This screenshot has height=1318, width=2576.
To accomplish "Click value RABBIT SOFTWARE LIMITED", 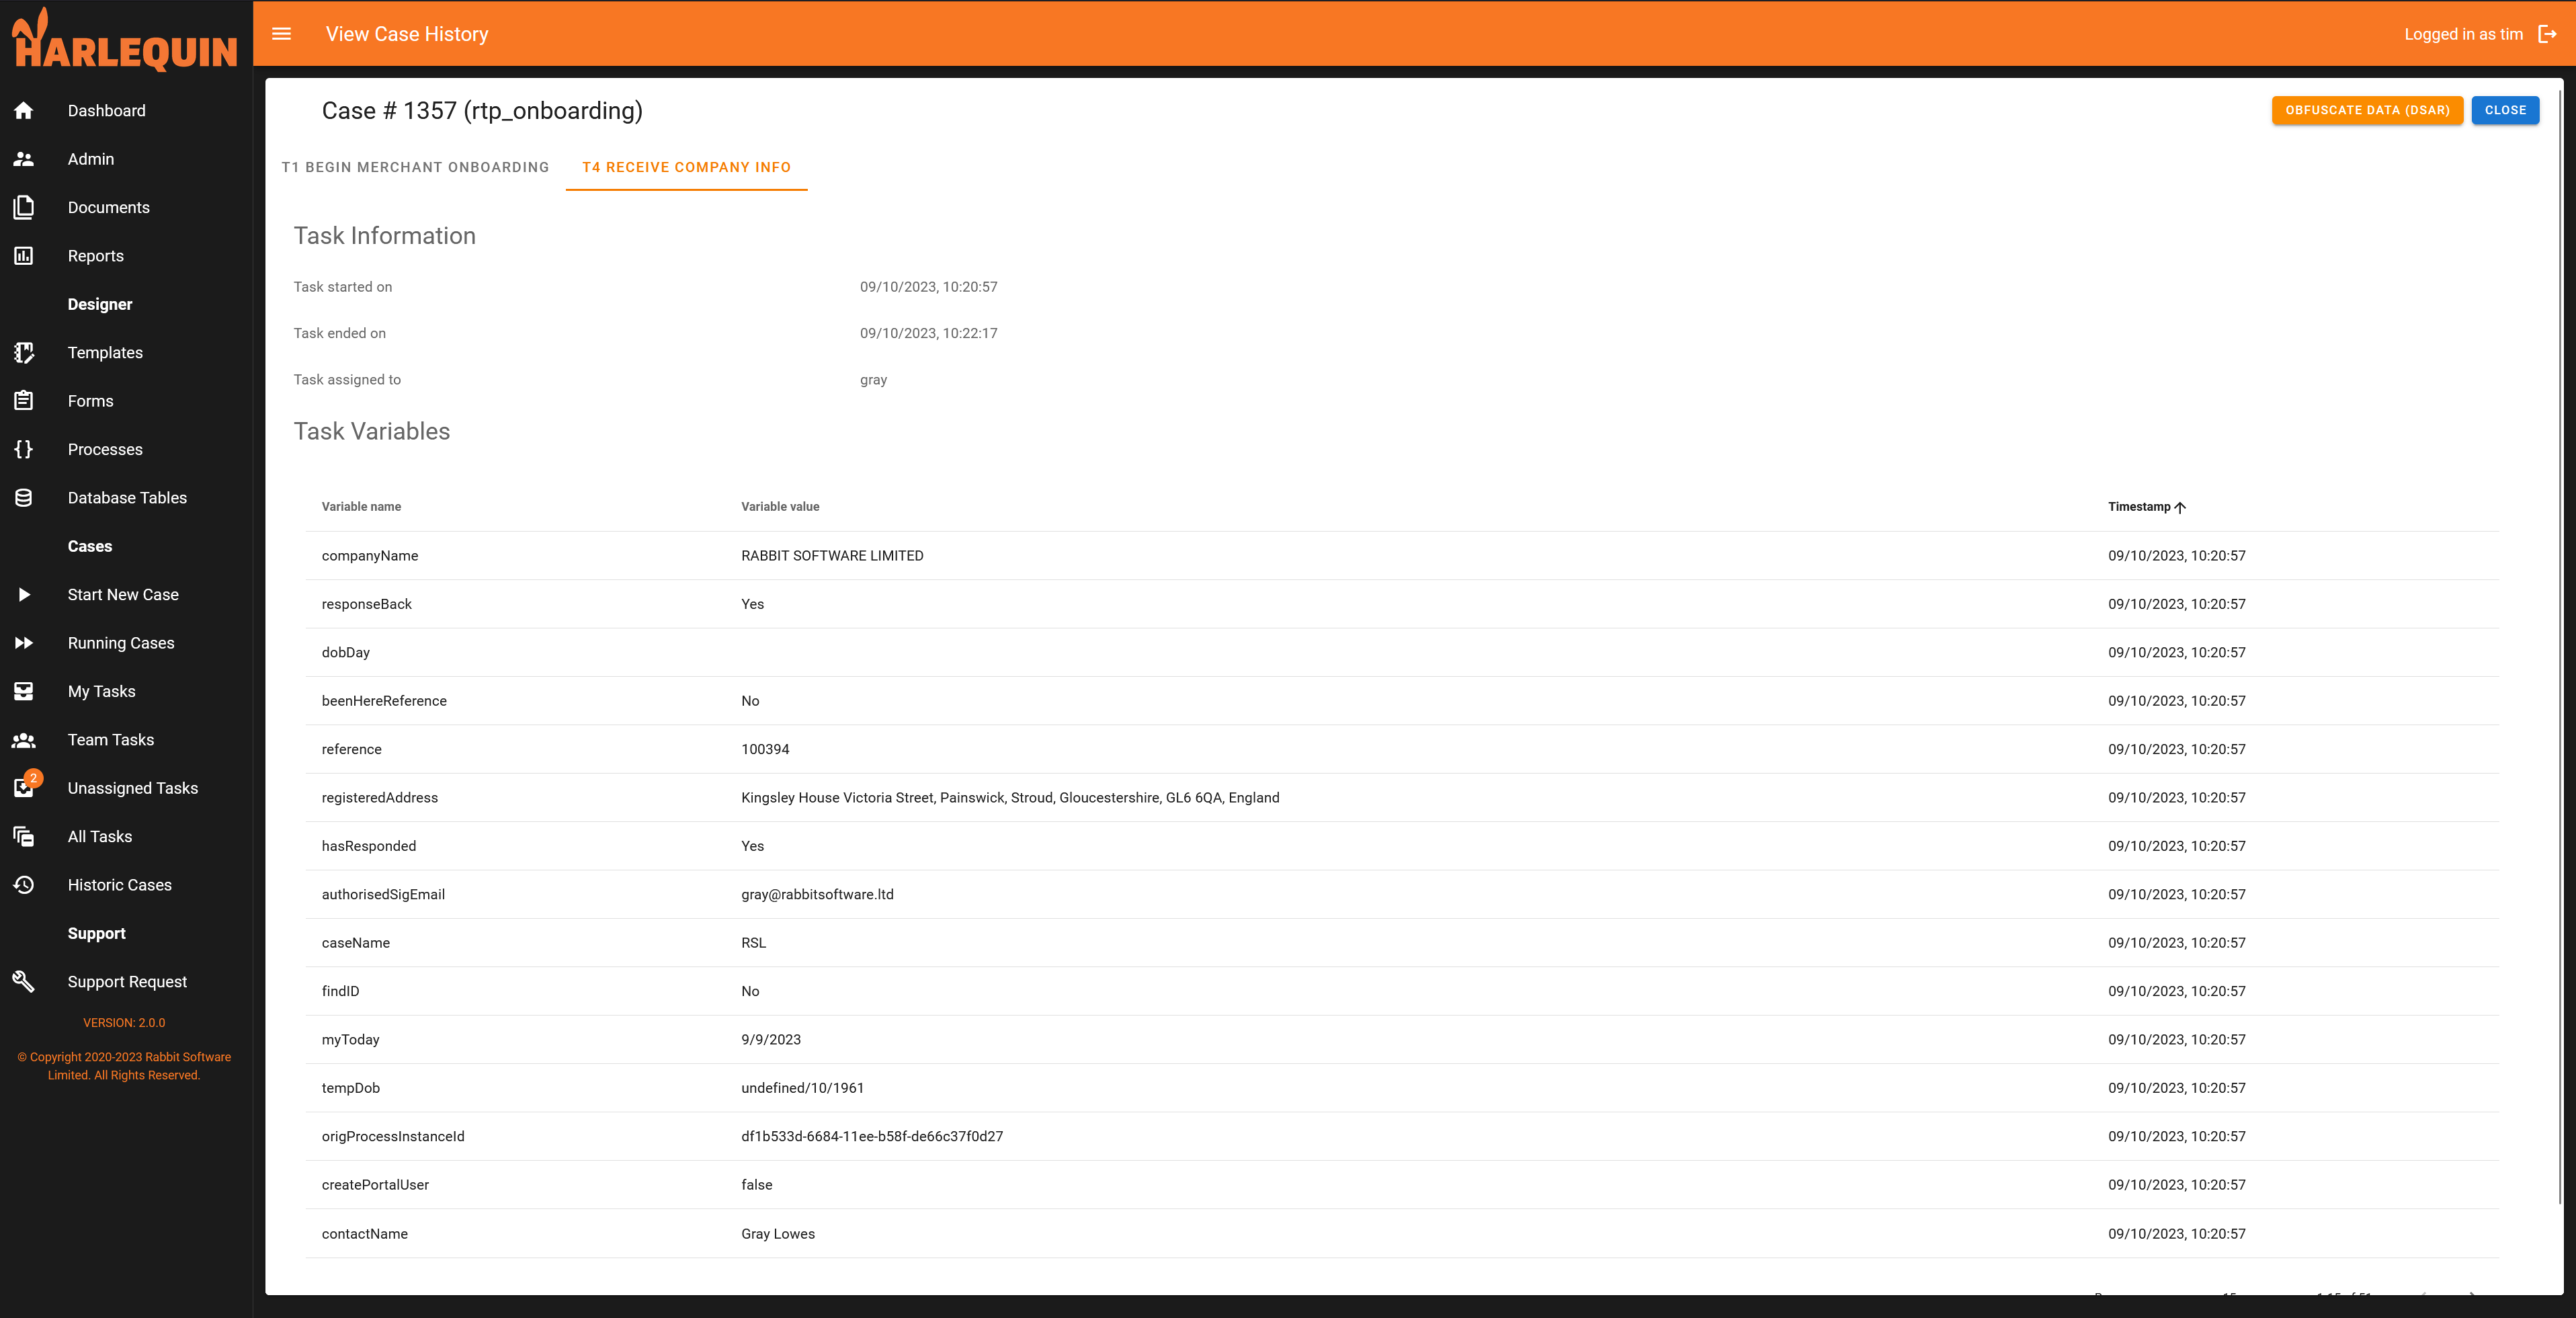I will click(832, 556).
